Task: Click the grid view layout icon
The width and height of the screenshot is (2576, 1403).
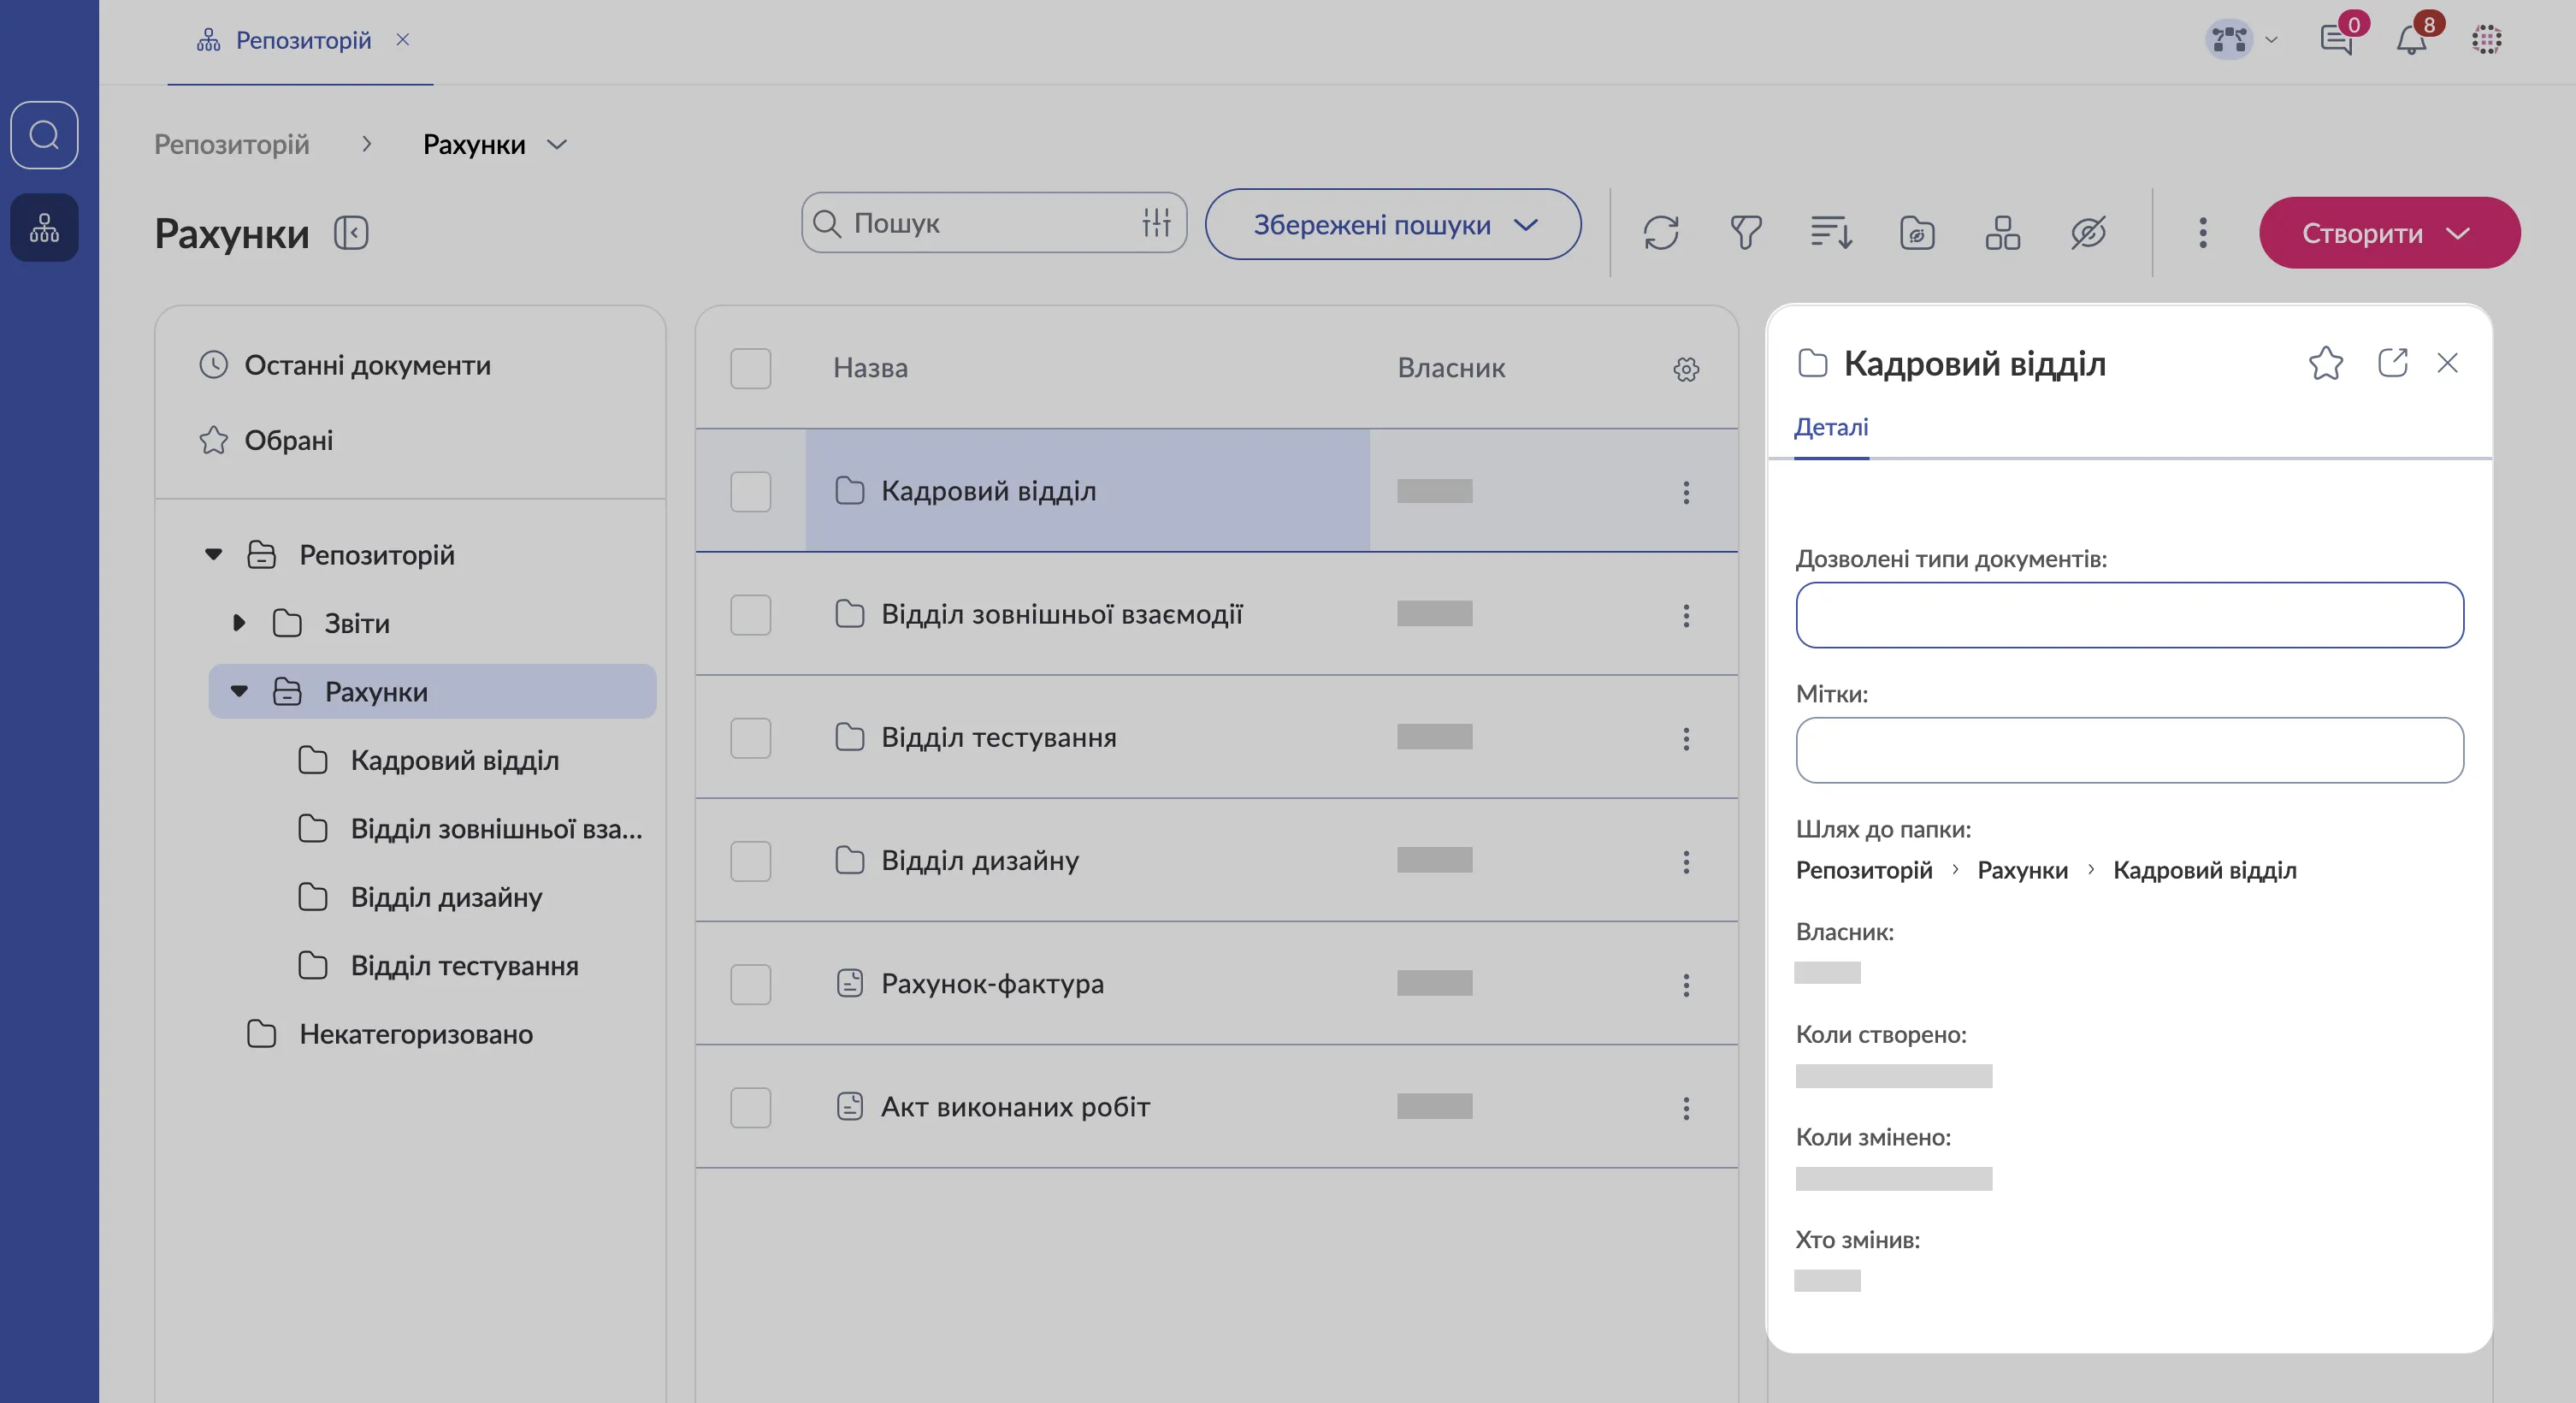Action: [x=2002, y=233]
